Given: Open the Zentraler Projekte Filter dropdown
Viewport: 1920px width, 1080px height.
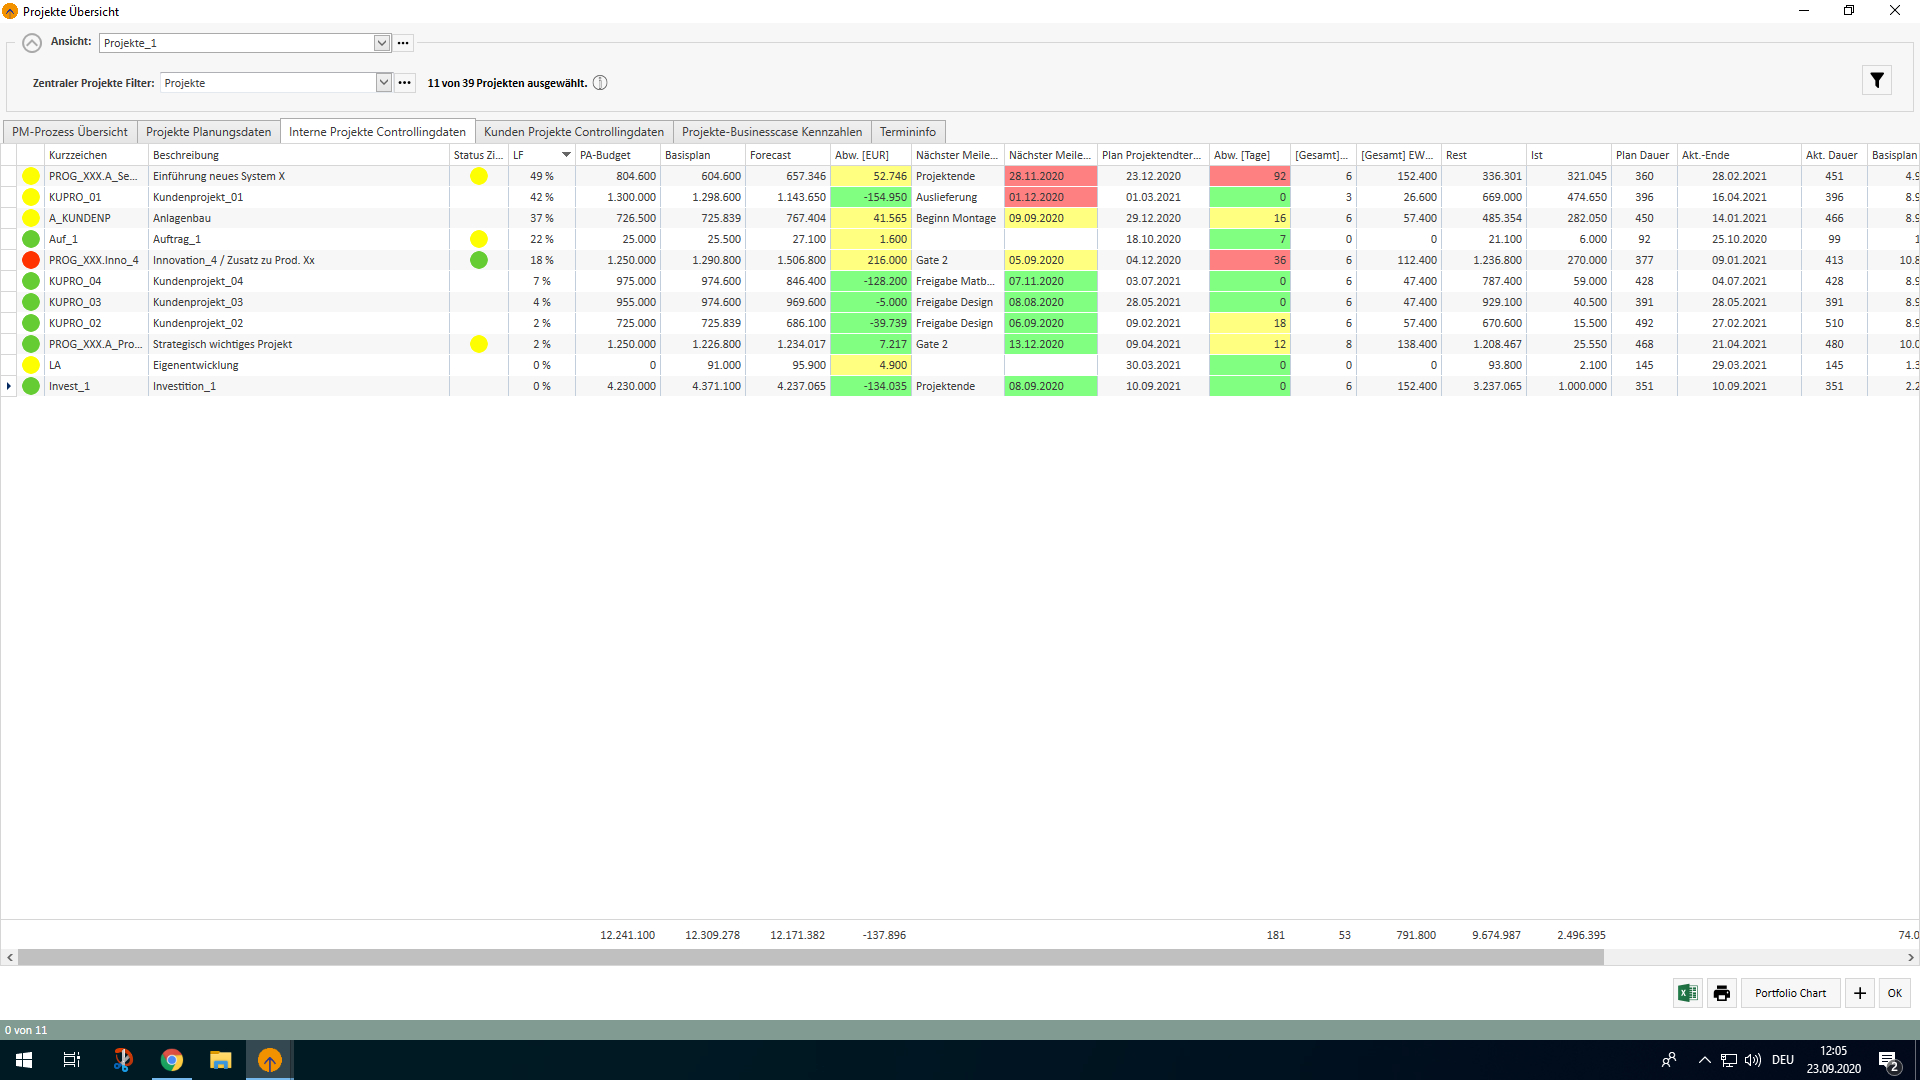Looking at the screenshot, I should (x=384, y=82).
